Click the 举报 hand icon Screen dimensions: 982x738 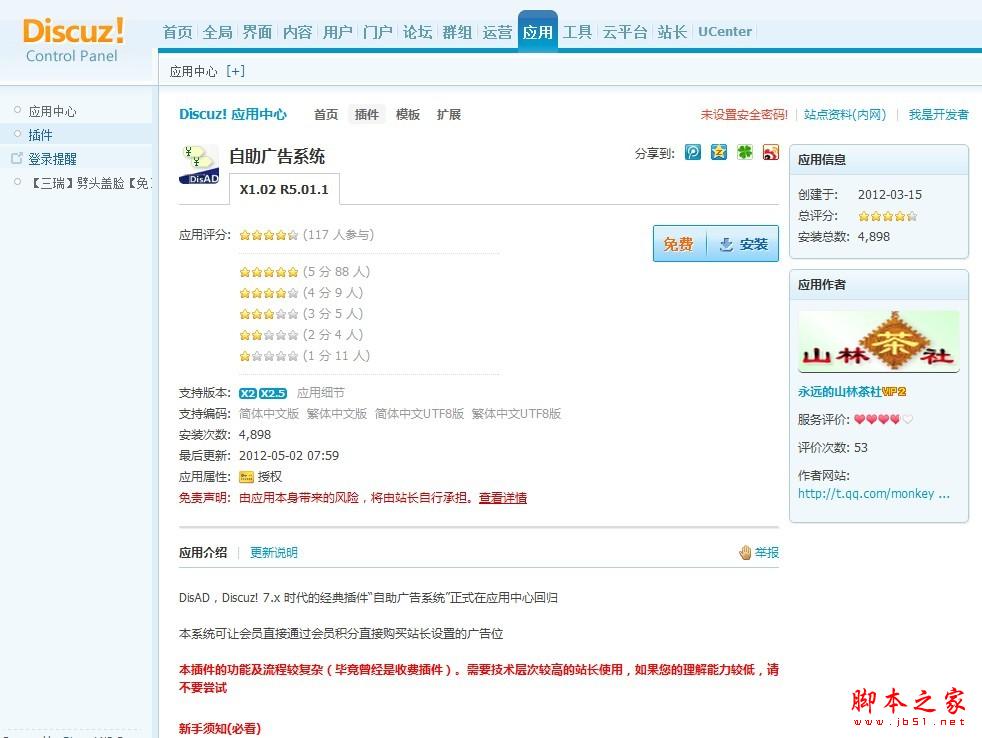(x=745, y=553)
